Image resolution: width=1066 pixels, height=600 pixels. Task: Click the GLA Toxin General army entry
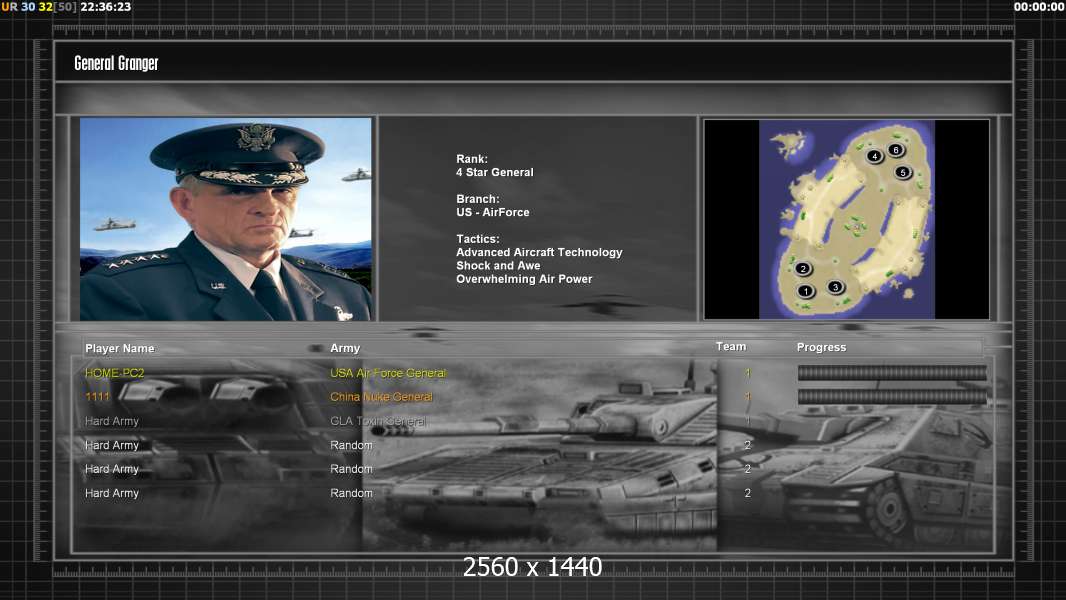378,421
